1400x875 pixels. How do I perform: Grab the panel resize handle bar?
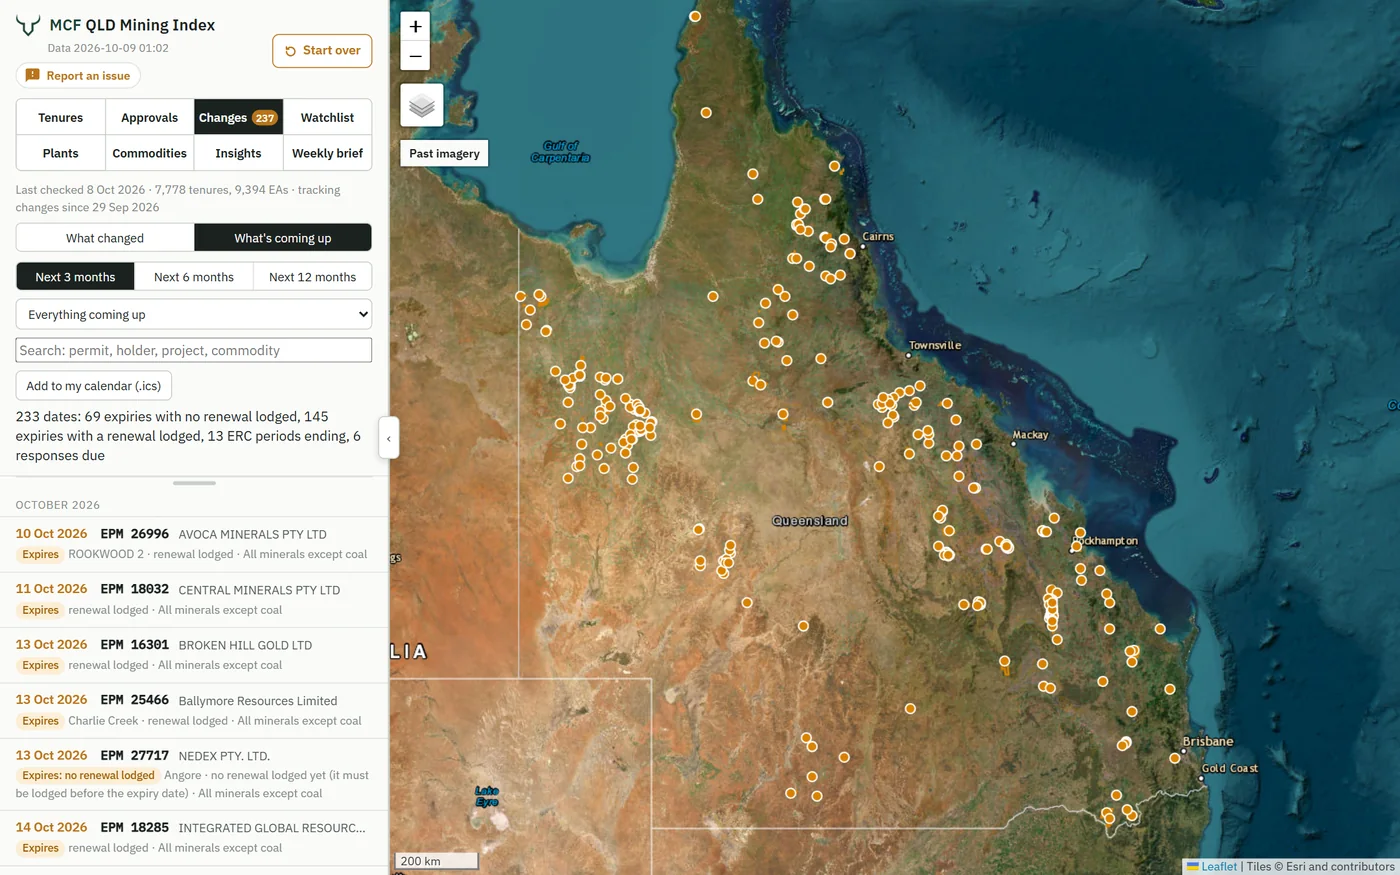pyautogui.click(x=194, y=483)
